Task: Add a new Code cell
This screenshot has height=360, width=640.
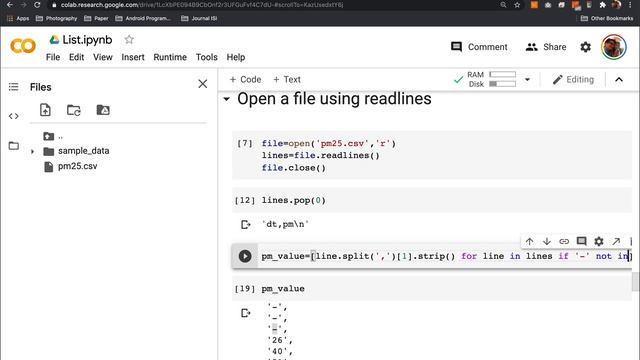Action: tap(245, 80)
